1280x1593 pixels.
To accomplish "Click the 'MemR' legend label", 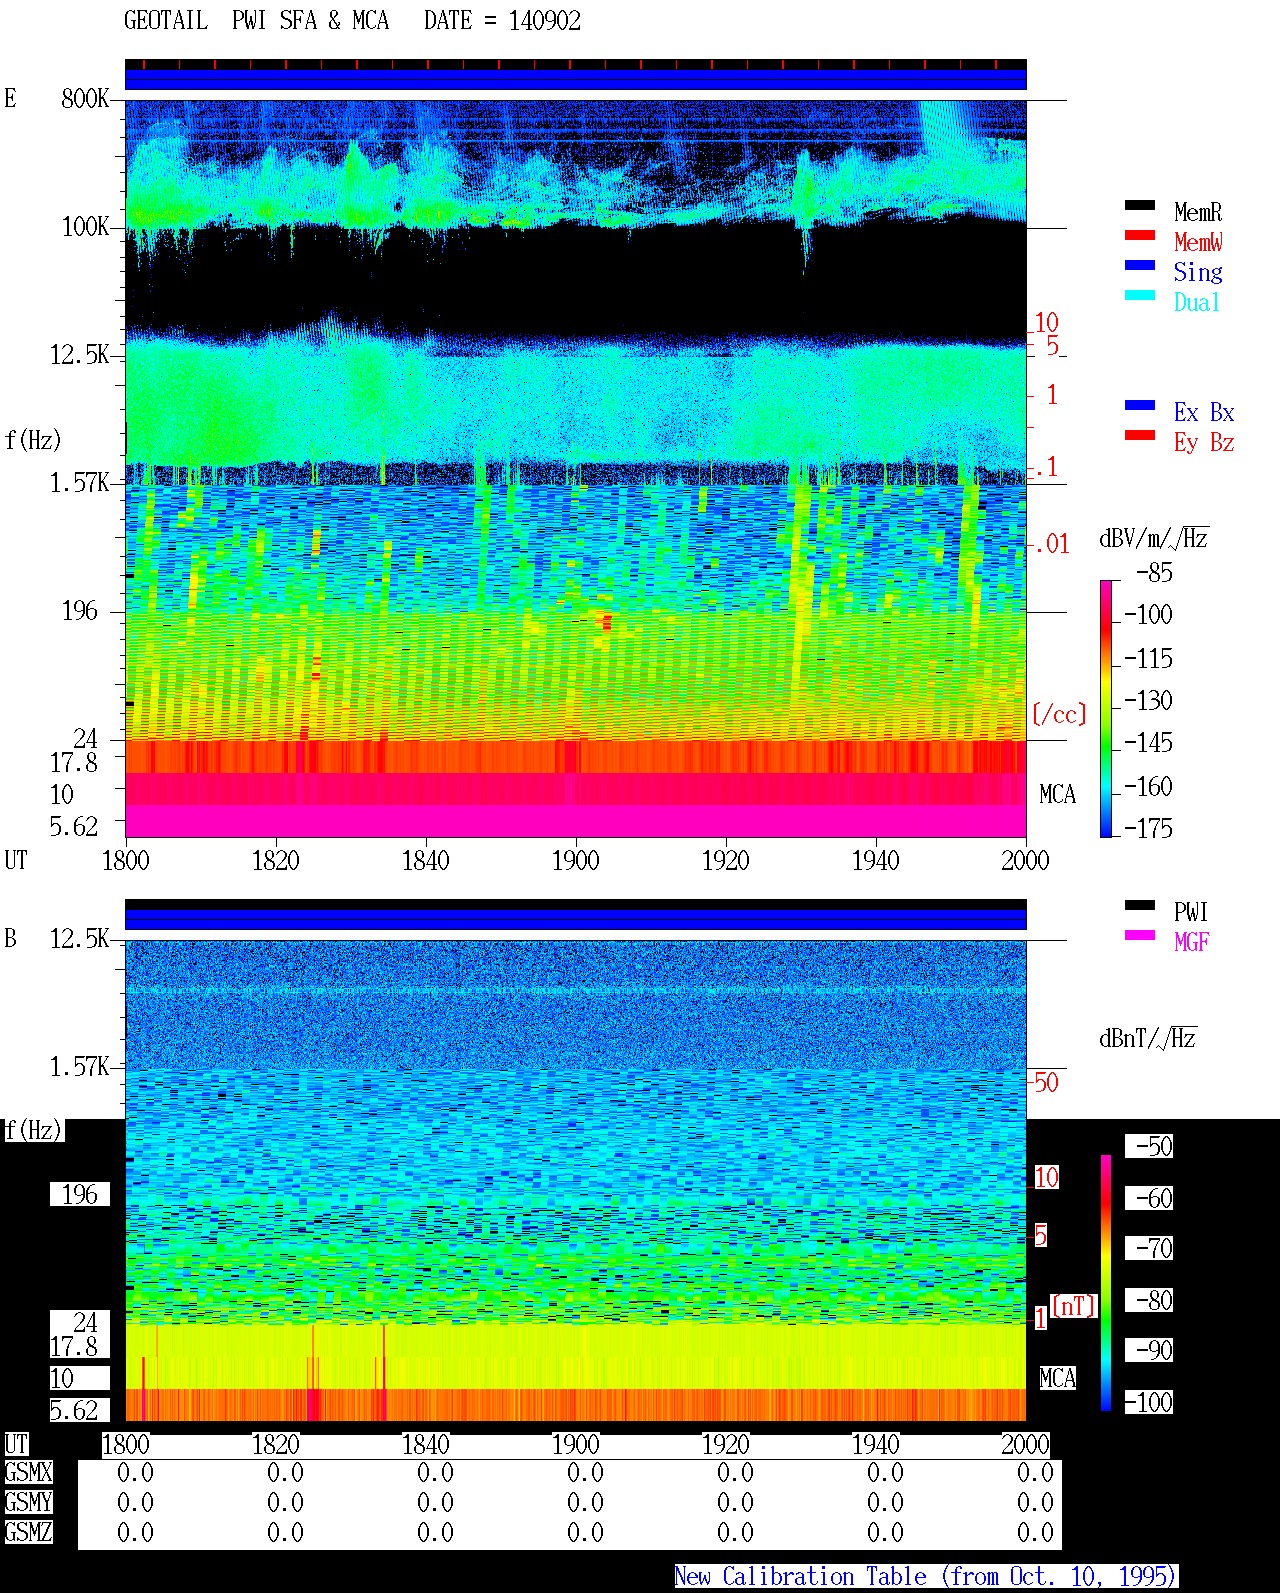I will point(1198,212).
